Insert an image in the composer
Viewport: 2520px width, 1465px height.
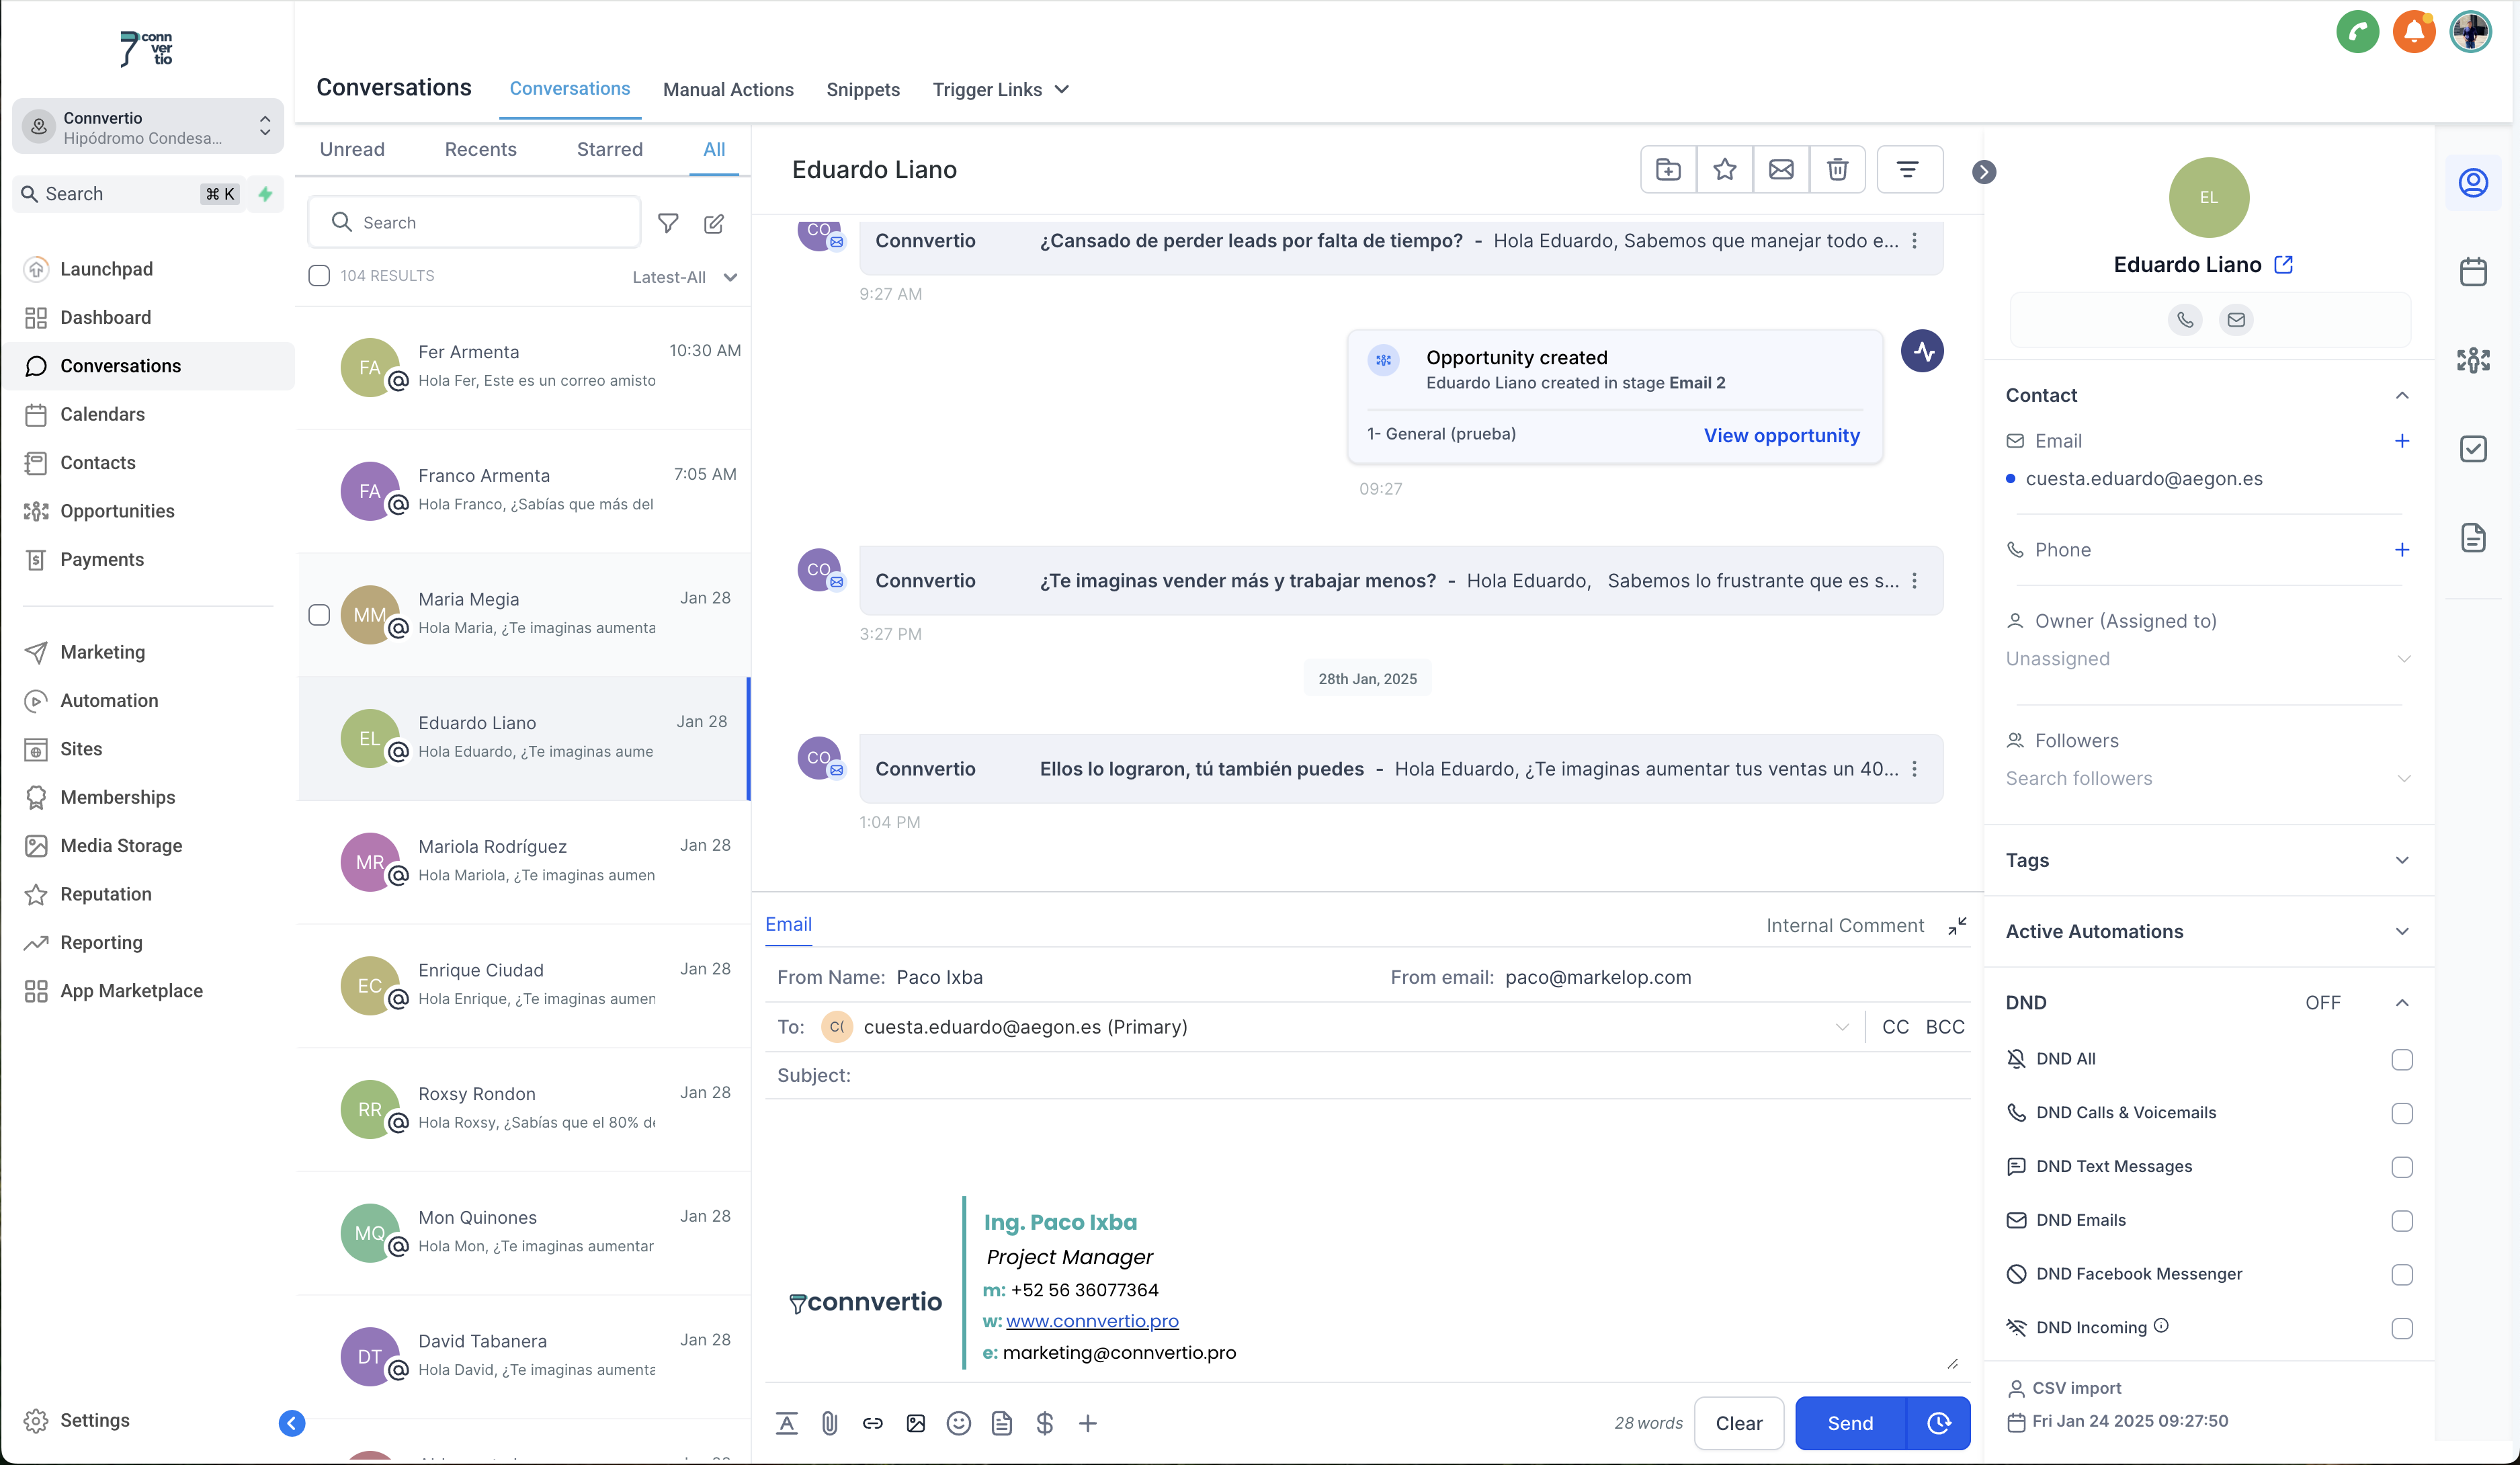click(916, 1423)
